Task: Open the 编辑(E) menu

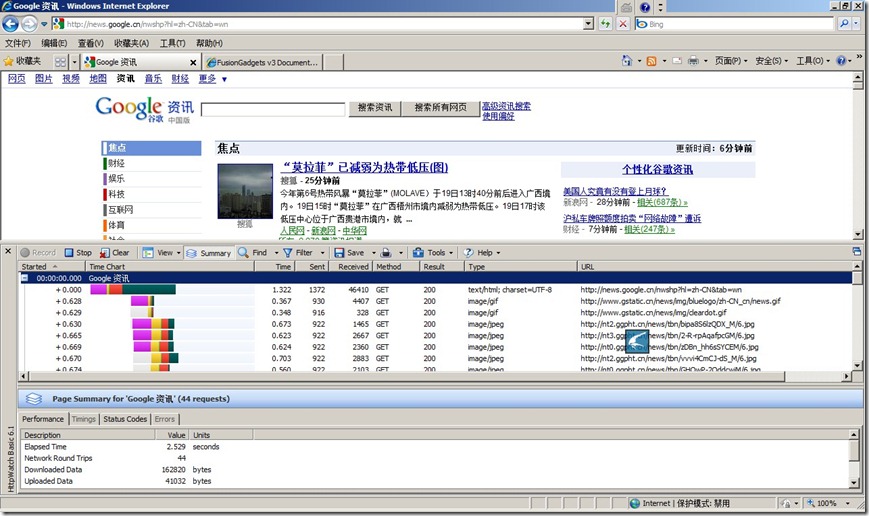Action: click(x=54, y=43)
